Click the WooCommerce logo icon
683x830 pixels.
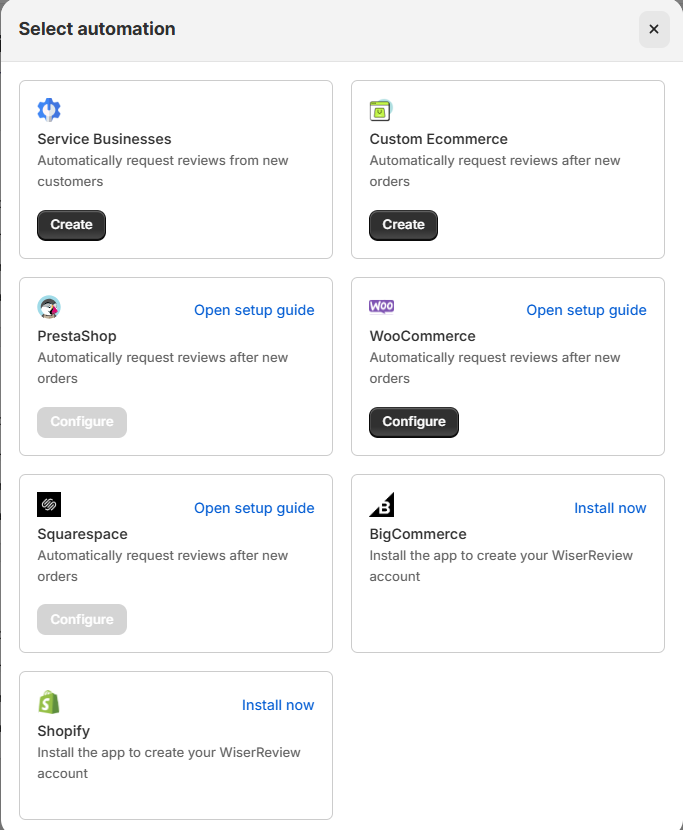coord(382,307)
